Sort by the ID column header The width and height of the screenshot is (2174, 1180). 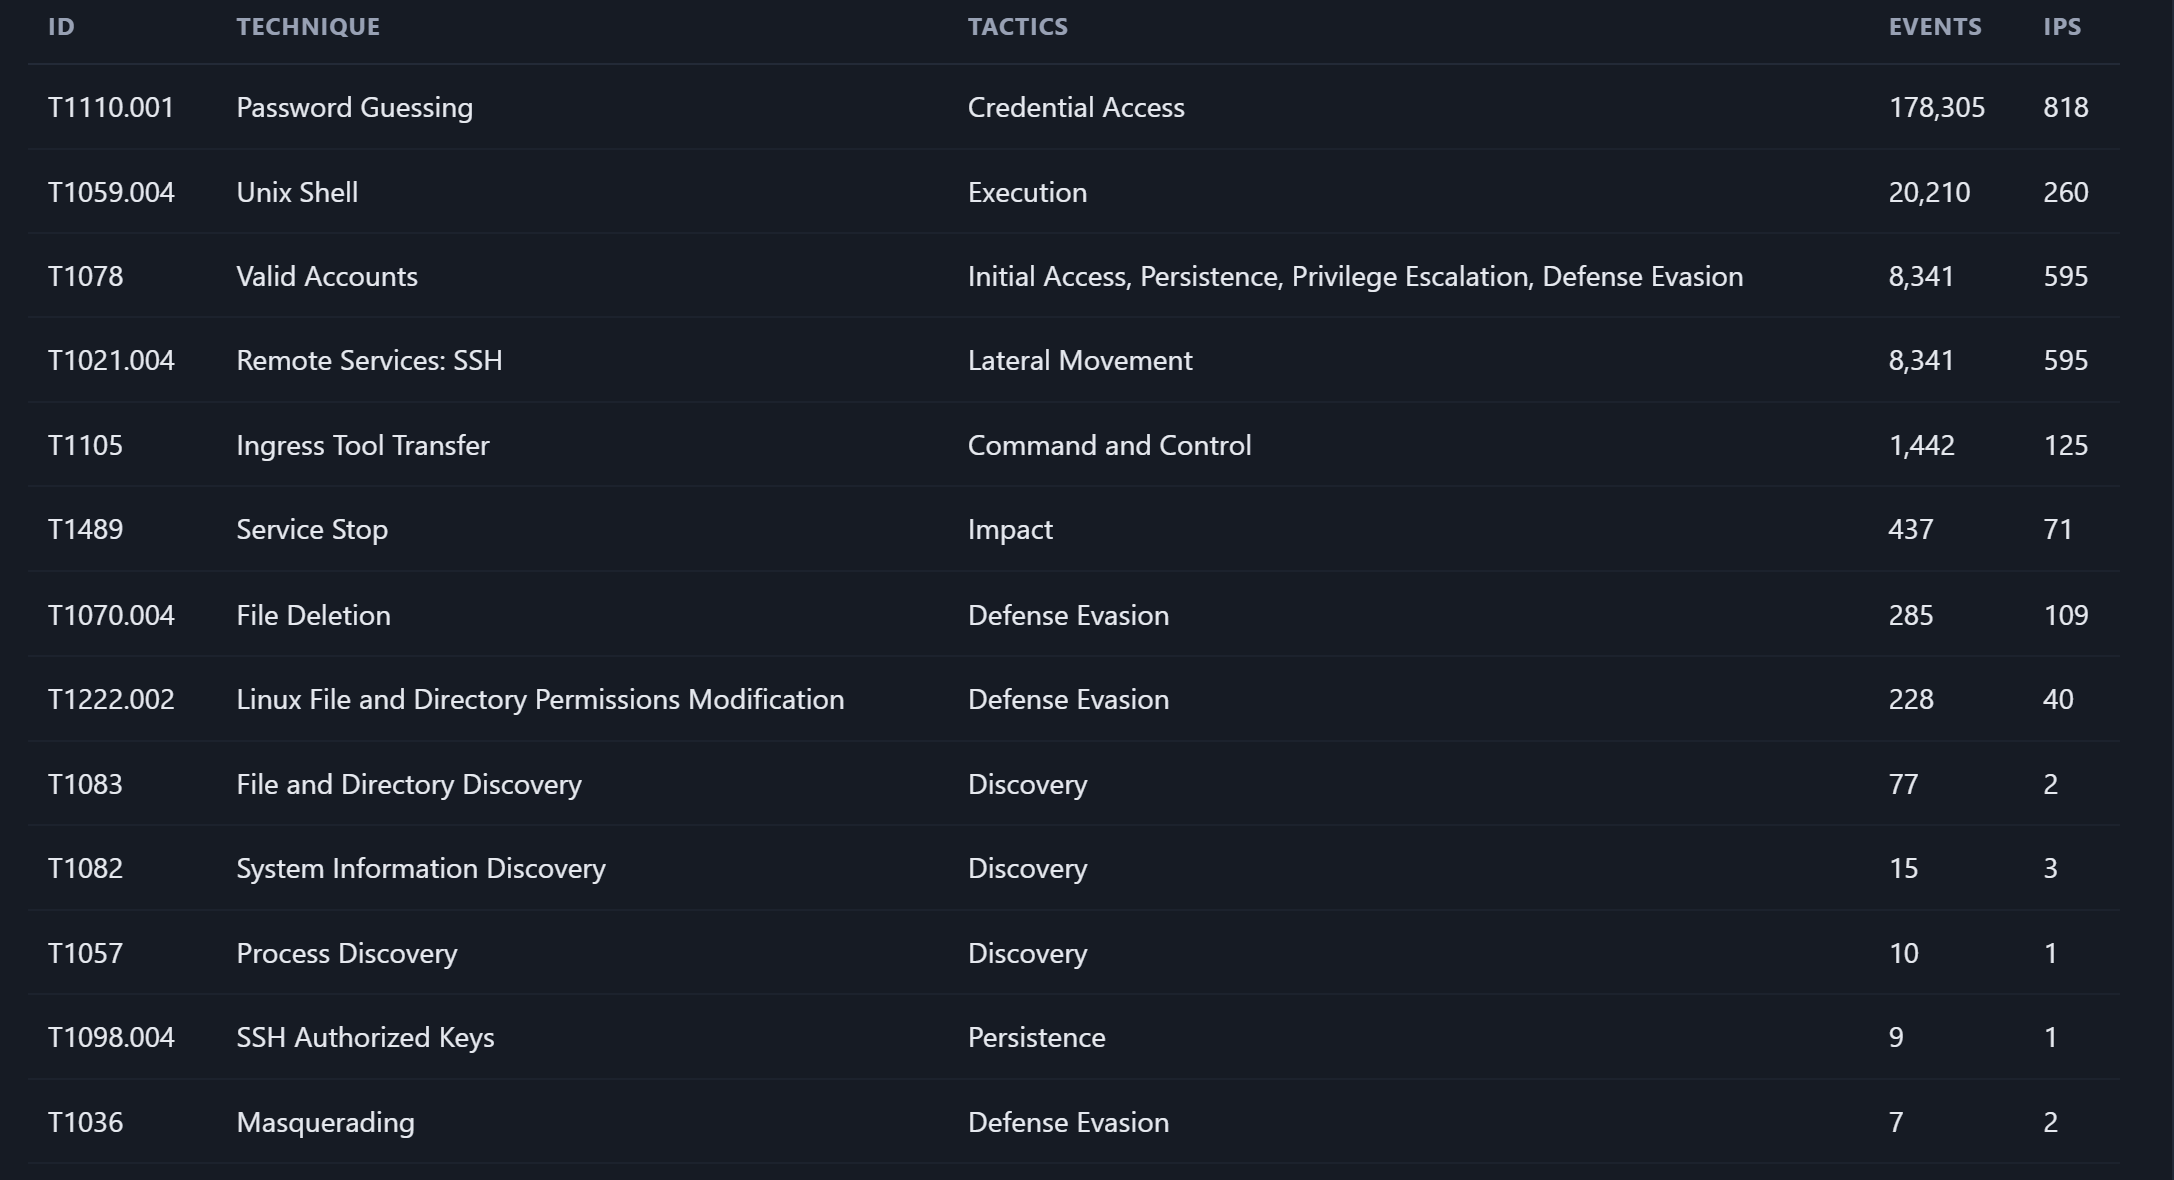point(61,27)
